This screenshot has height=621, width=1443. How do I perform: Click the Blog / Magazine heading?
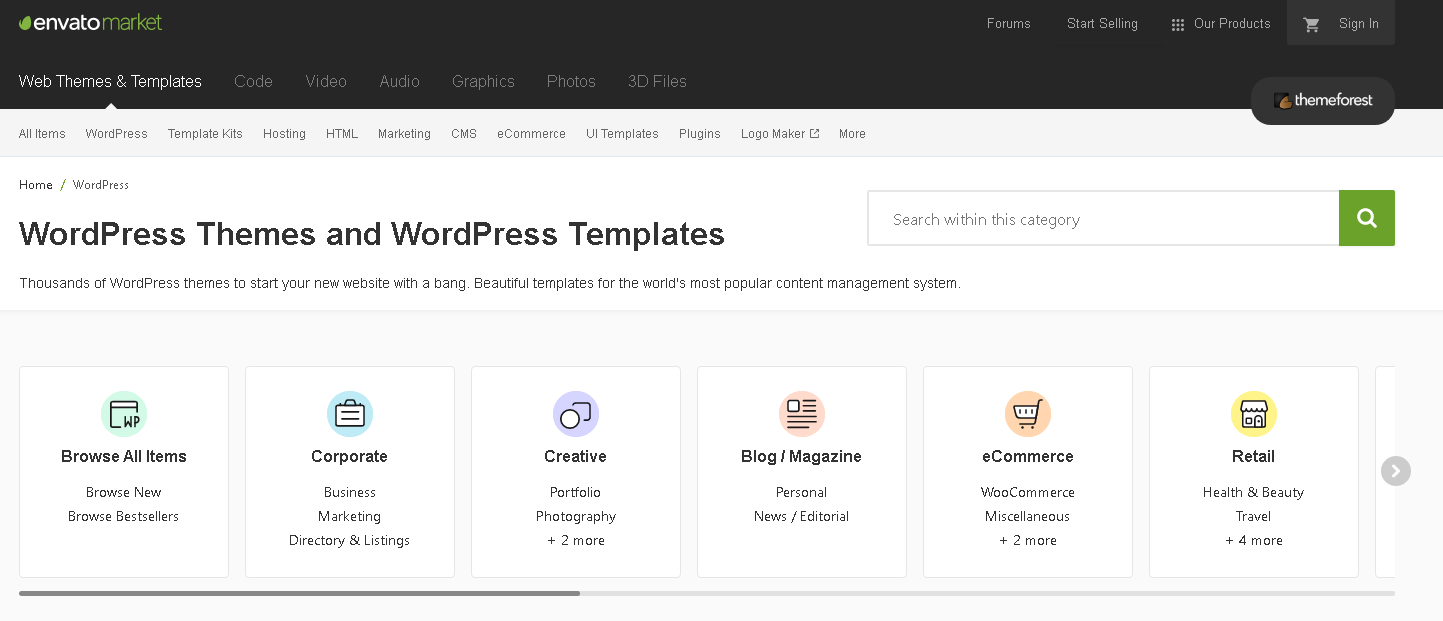[x=802, y=456]
